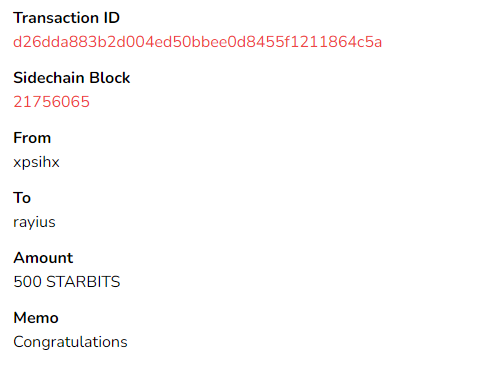Click the Amount field label
Screen dimensions: 496x366
[x=43, y=258]
